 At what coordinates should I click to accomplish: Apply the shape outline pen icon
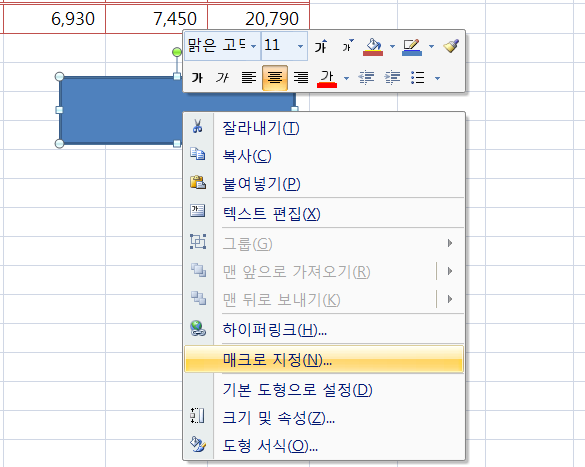coord(412,47)
